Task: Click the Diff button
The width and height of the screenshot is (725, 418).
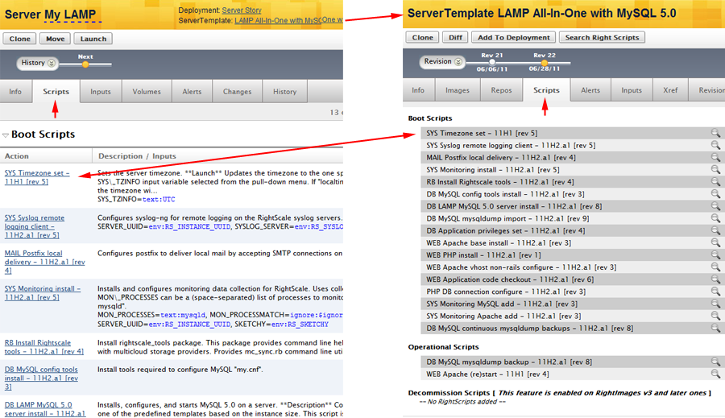Action: pyautogui.click(x=455, y=37)
